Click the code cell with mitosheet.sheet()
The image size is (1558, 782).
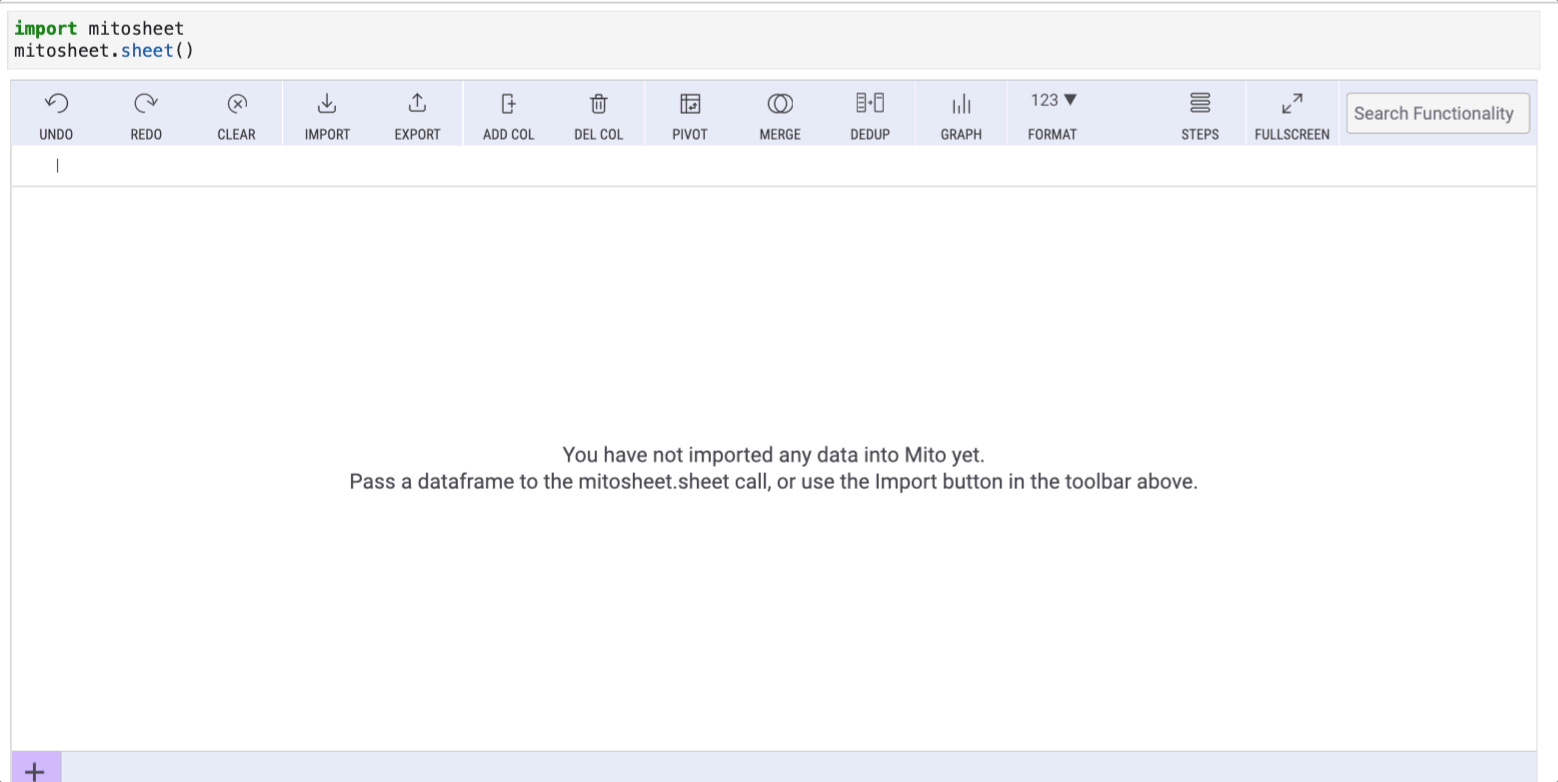774,40
